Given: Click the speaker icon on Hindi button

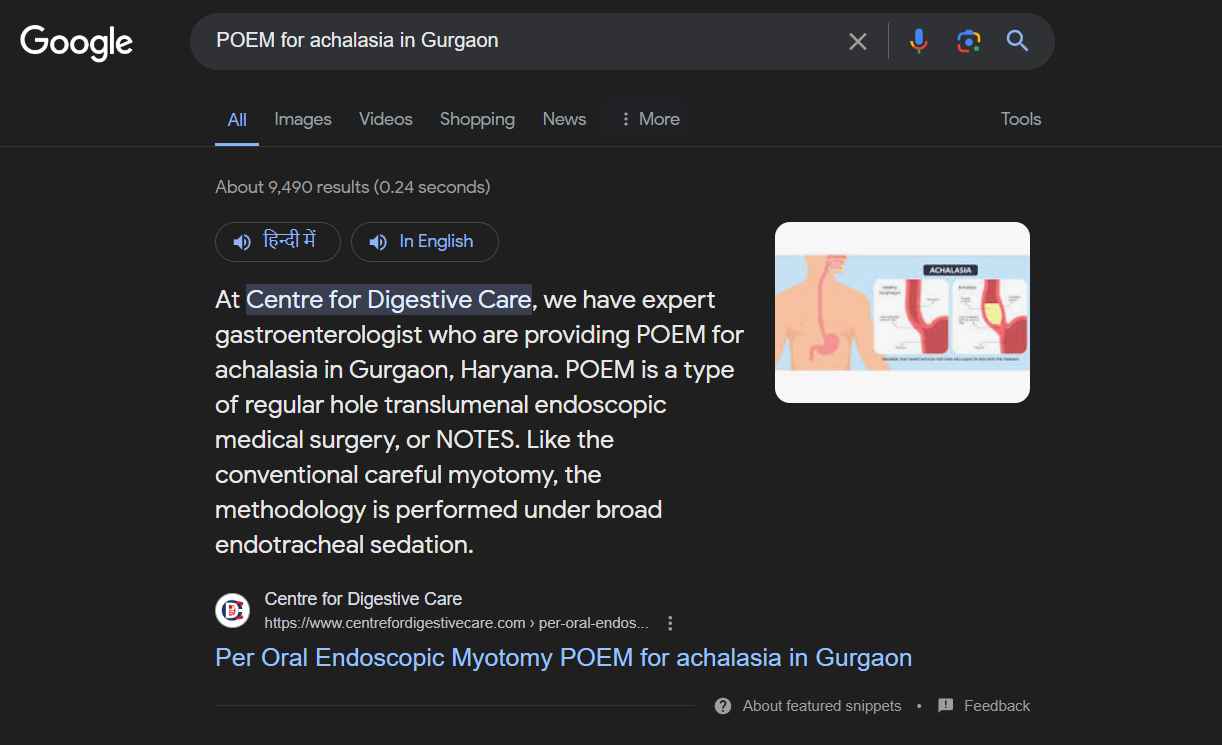Looking at the screenshot, I should pos(242,242).
